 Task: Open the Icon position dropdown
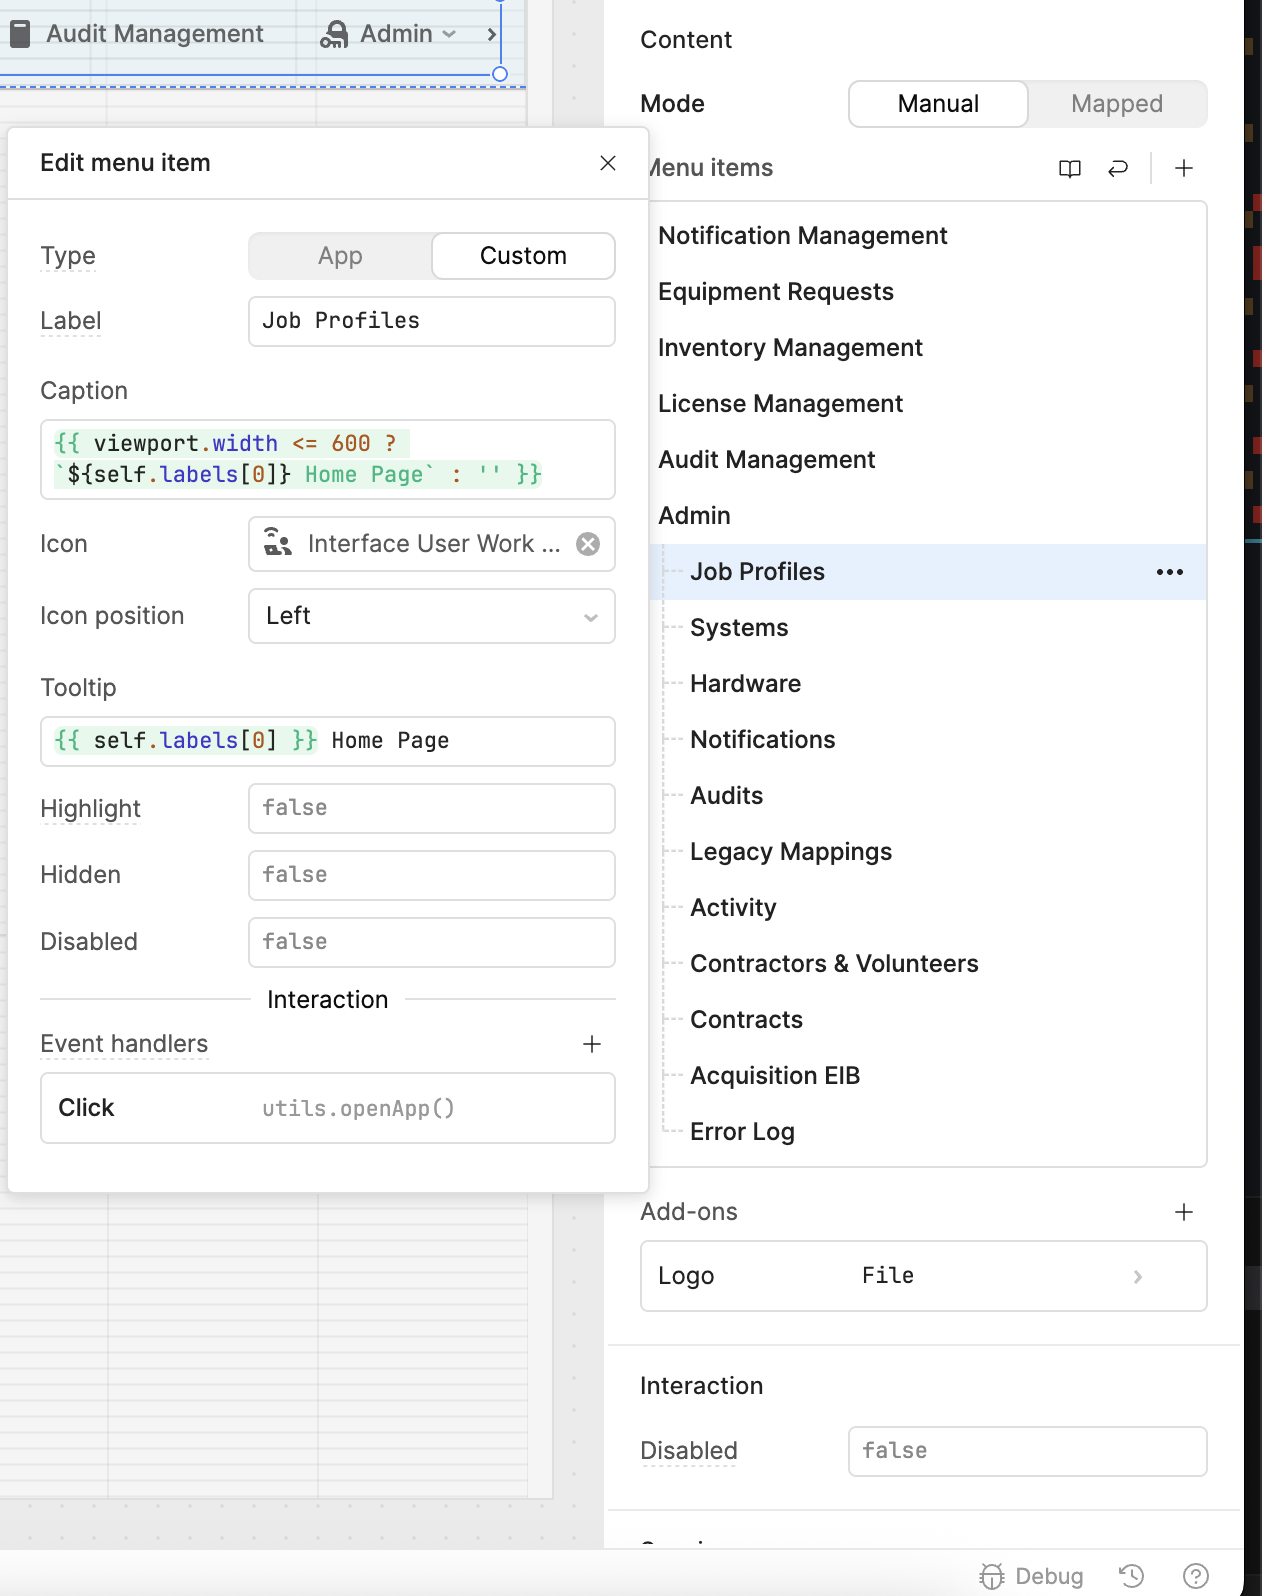click(x=431, y=616)
